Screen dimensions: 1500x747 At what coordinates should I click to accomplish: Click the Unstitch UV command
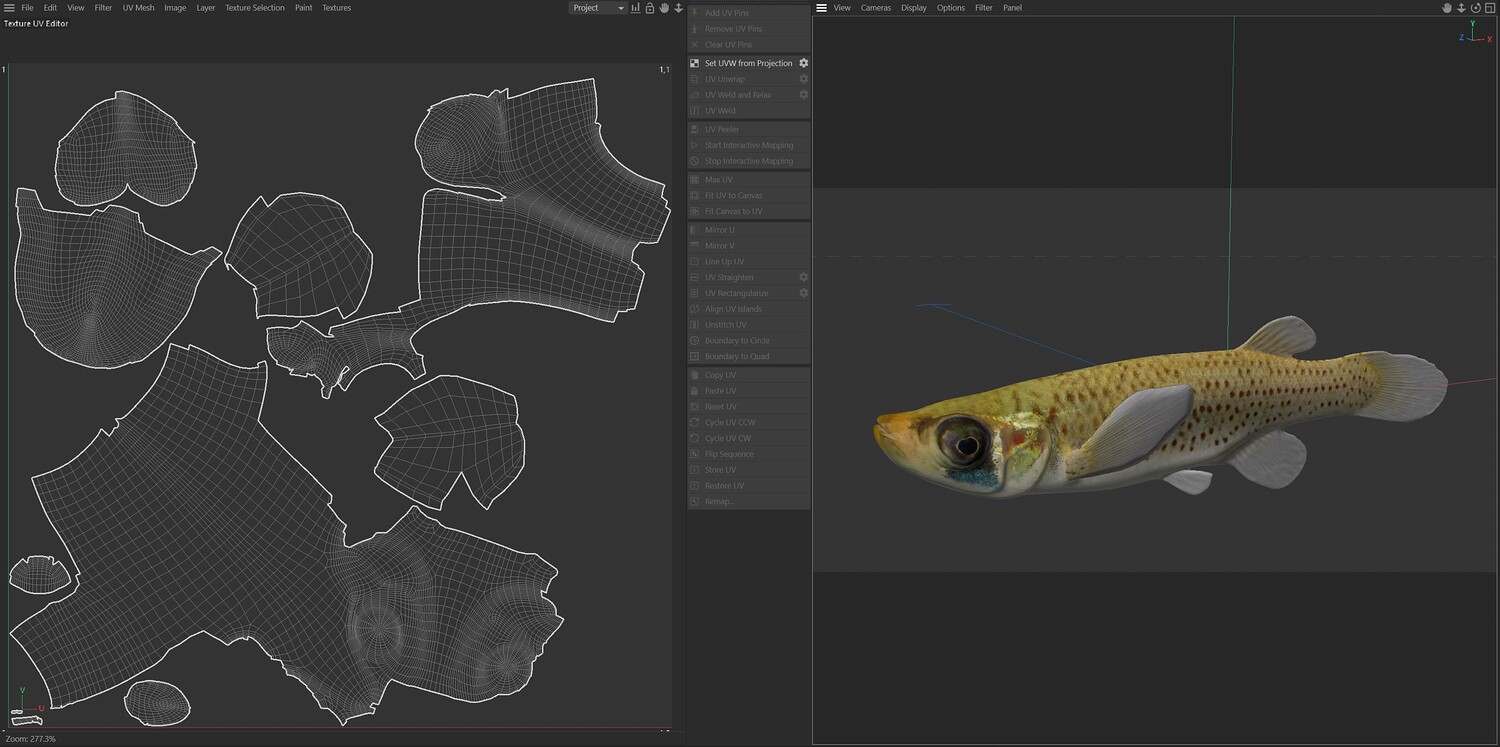[x=726, y=325]
